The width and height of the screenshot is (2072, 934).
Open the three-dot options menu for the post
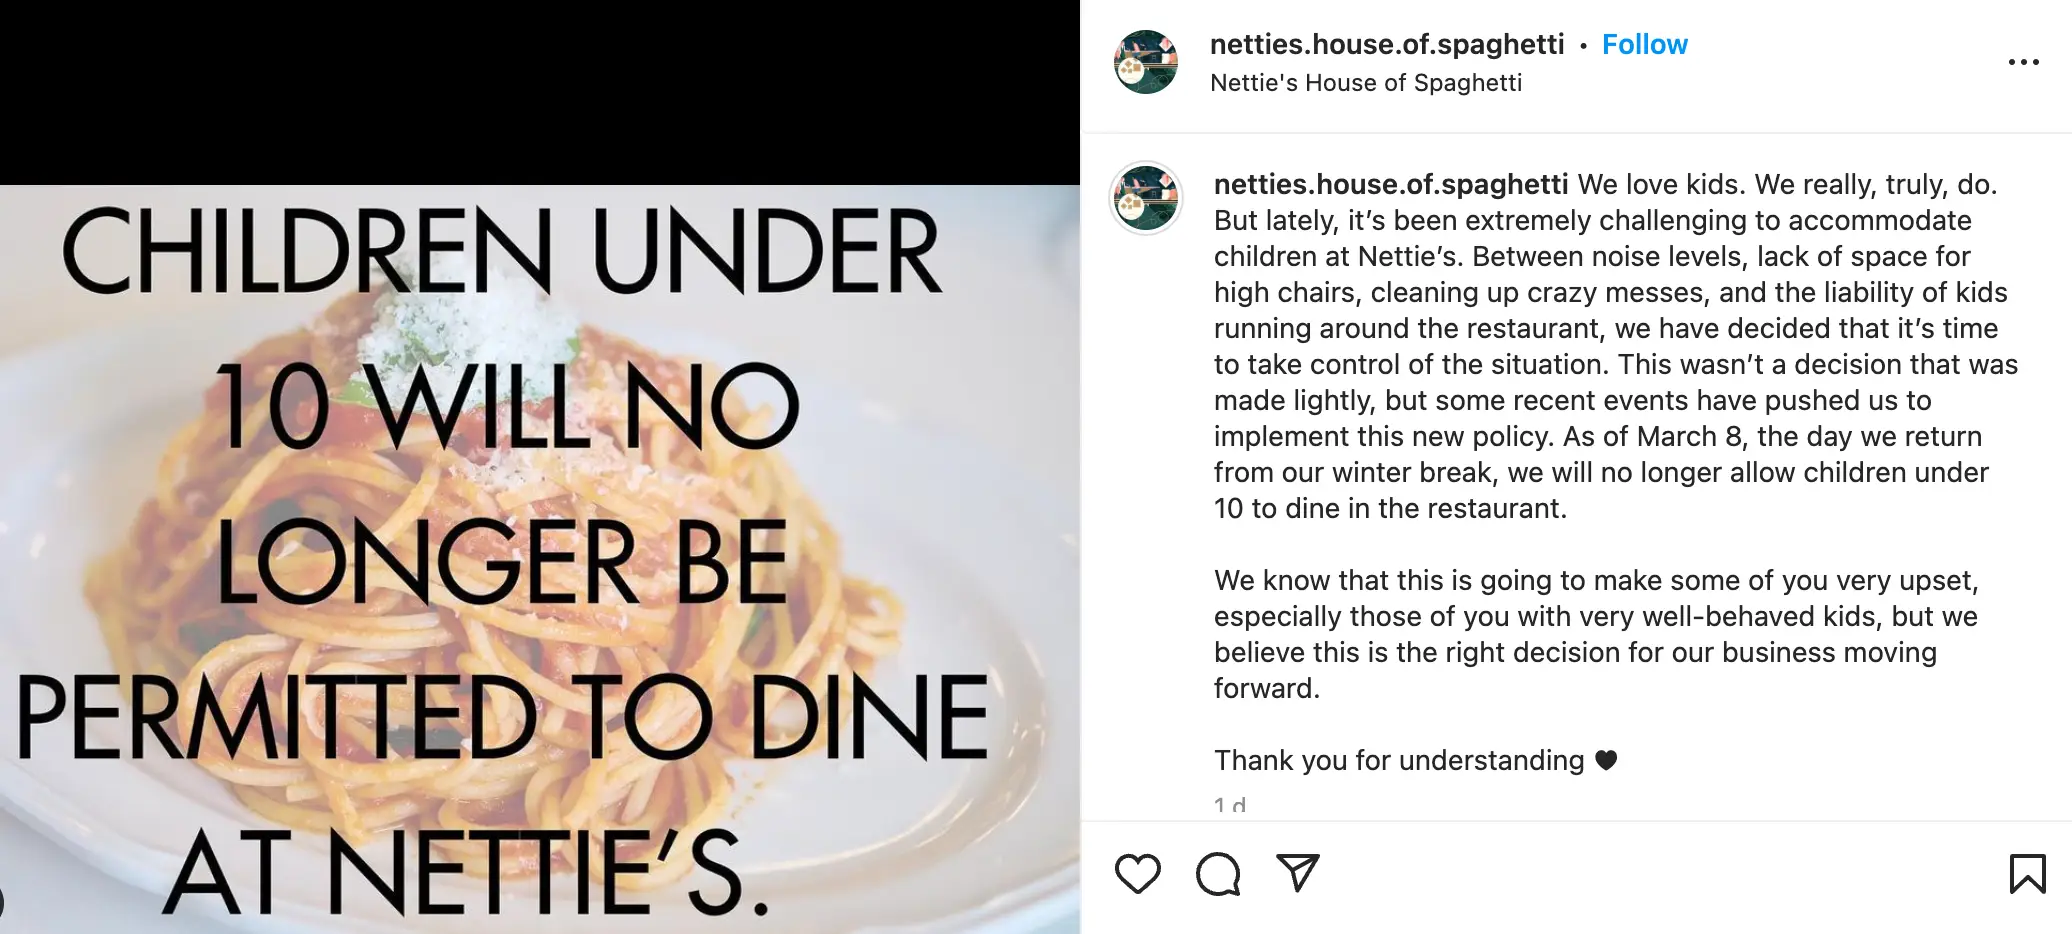[2024, 62]
